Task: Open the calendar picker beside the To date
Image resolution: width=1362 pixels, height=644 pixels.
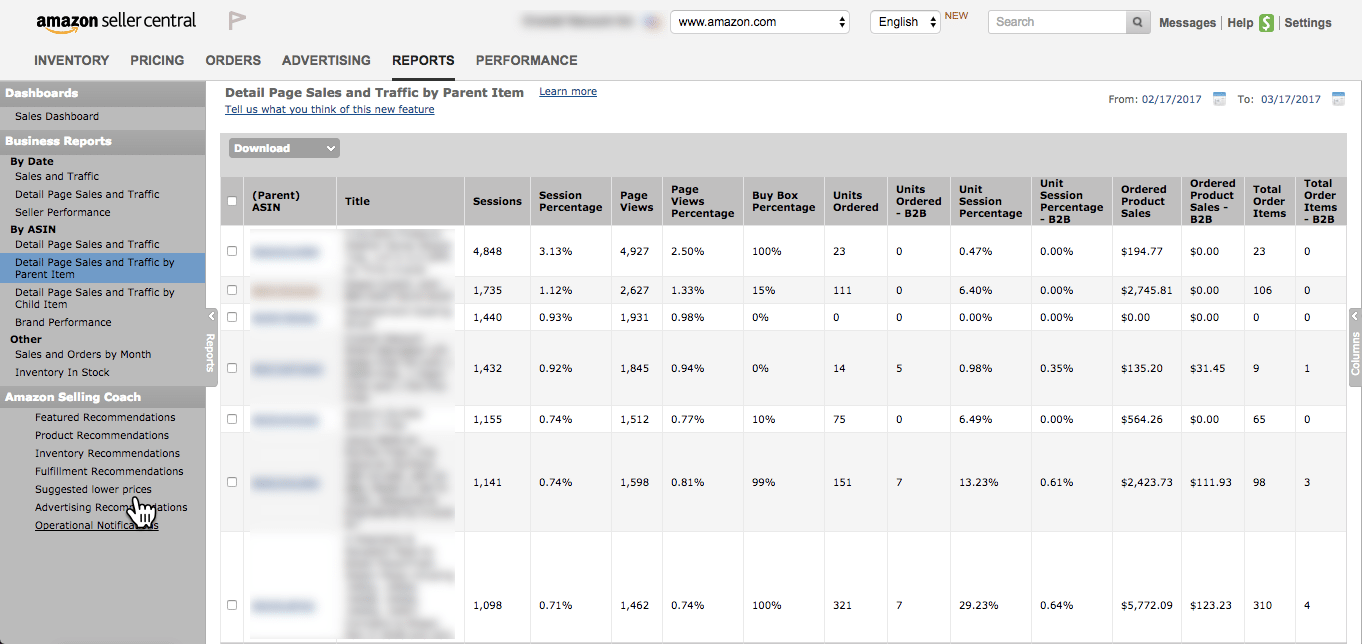Action: 1338,99
